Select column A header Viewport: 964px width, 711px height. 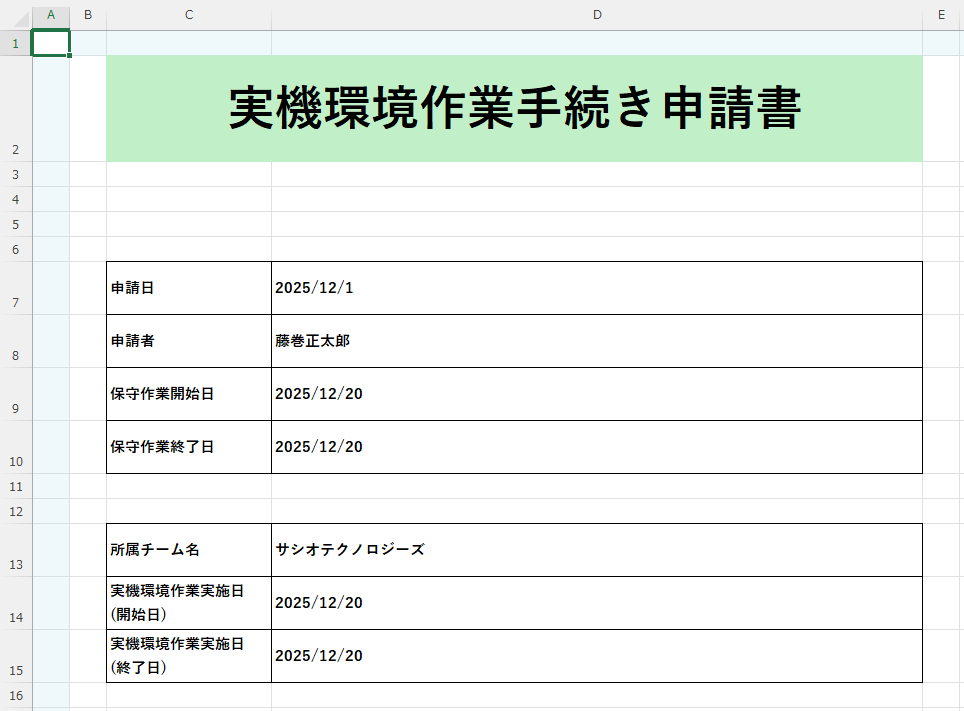pos(51,15)
